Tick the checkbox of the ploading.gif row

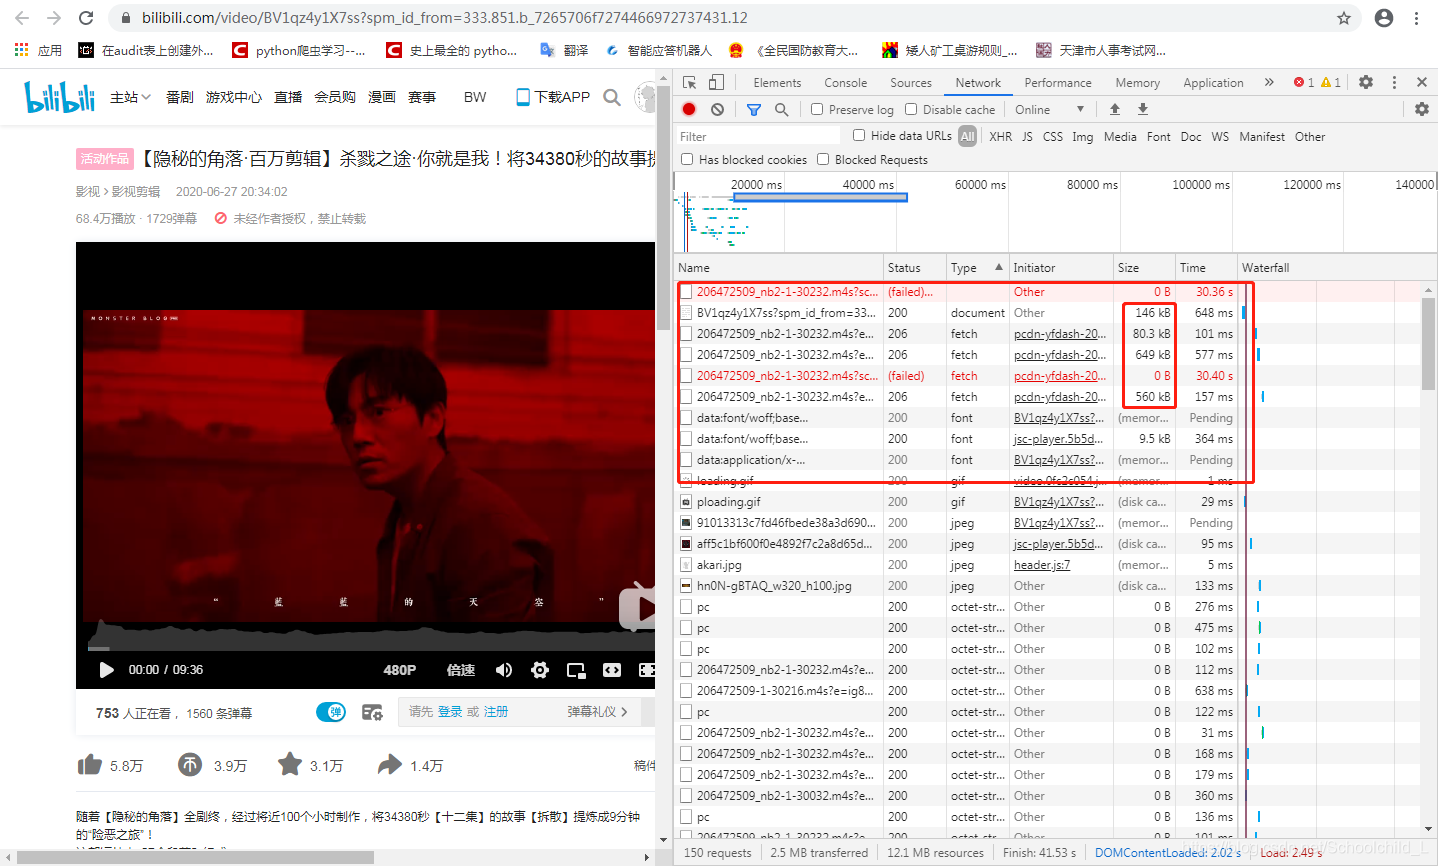click(686, 502)
